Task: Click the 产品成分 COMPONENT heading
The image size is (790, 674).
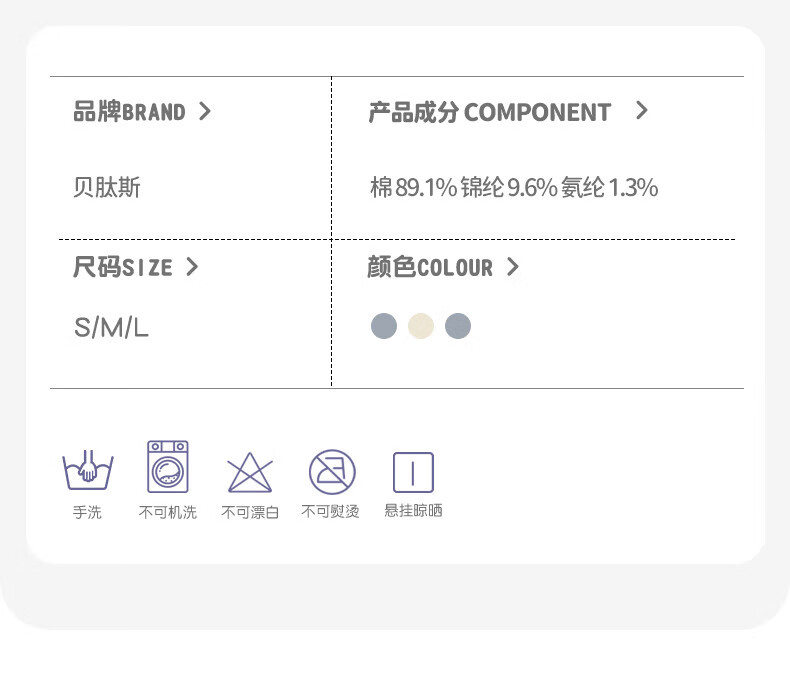Action: (490, 112)
